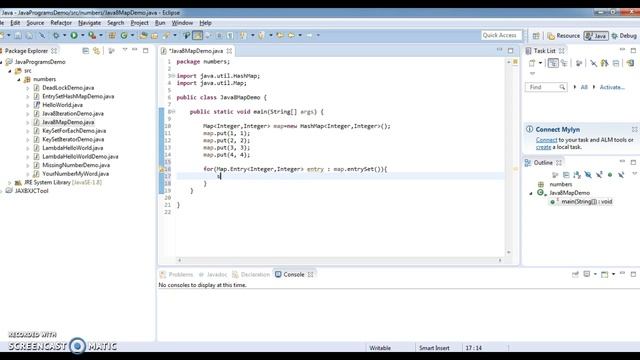Click the editor horizontal scrollbar
640x360 pixels.
tap(340, 260)
